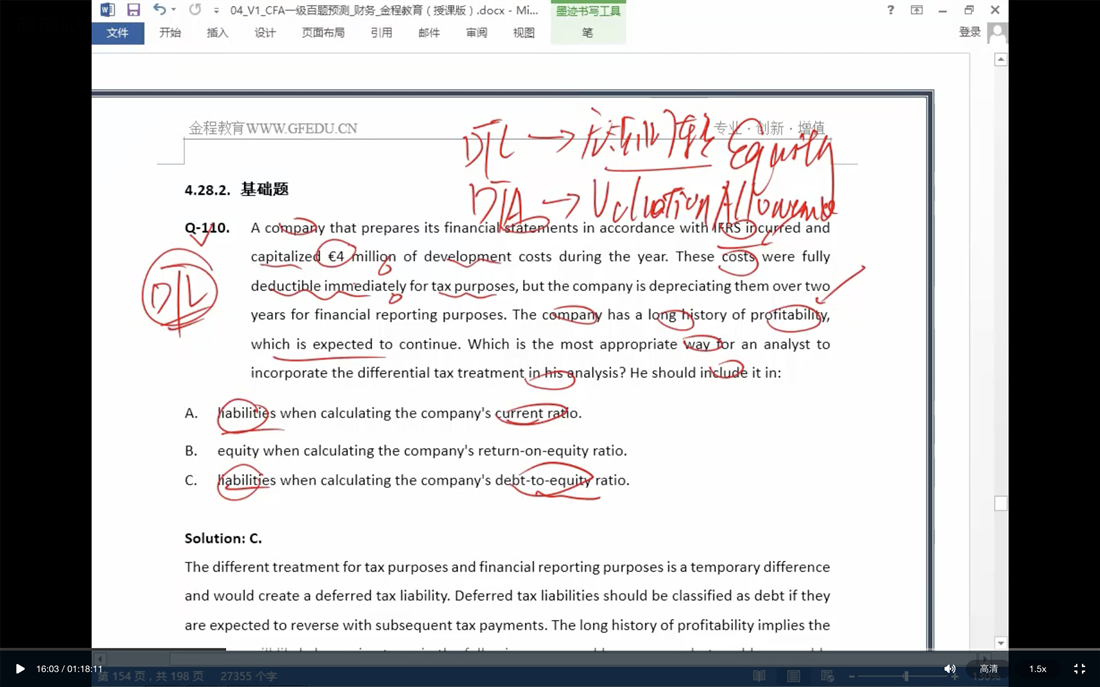
Task: Save the document with the floppy disk icon
Action: (x=133, y=10)
